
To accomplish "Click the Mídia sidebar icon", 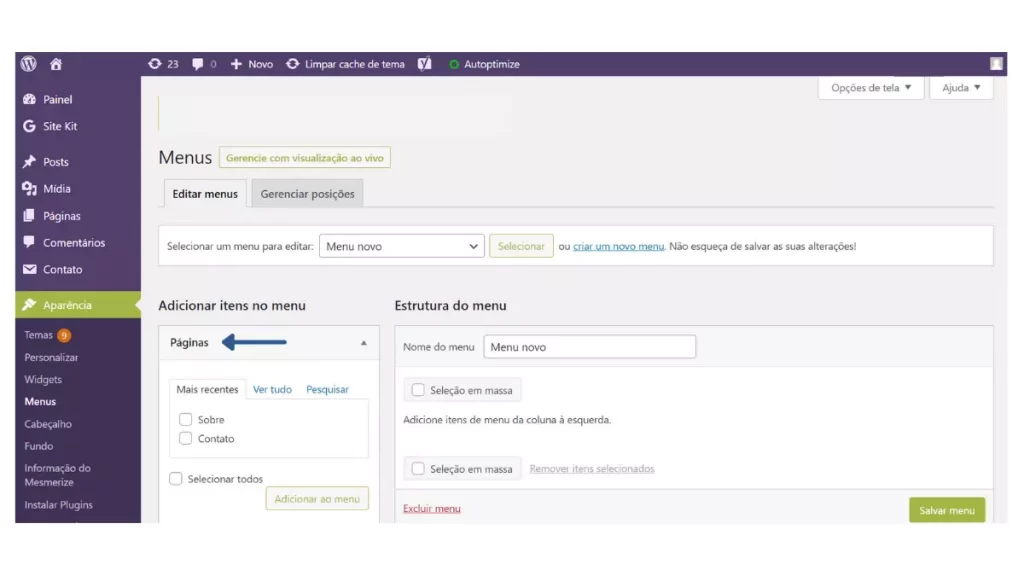I will tap(29, 189).
